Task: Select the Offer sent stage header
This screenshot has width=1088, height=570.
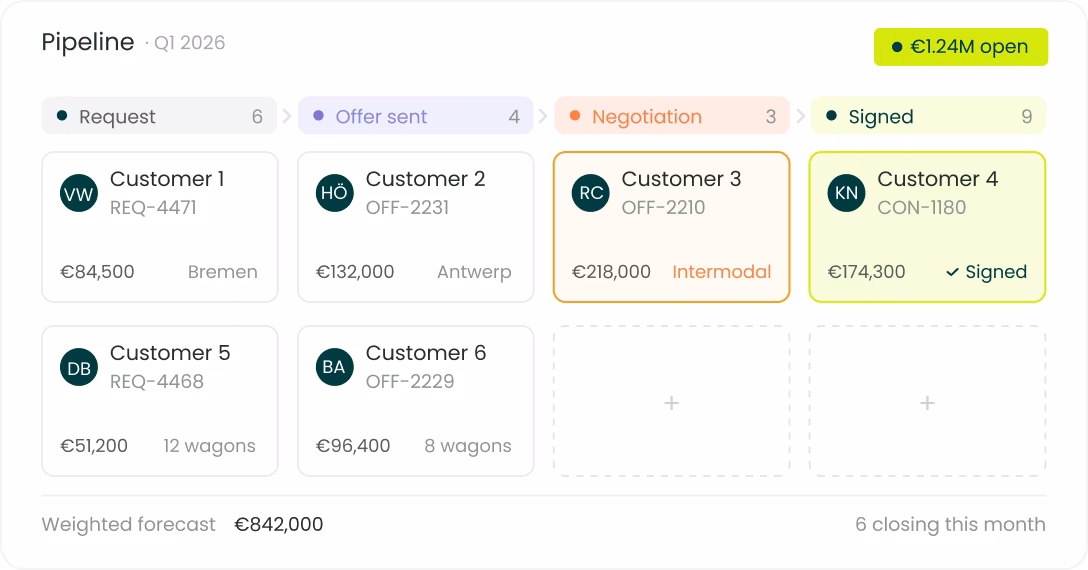Action: tap(416, 116)
